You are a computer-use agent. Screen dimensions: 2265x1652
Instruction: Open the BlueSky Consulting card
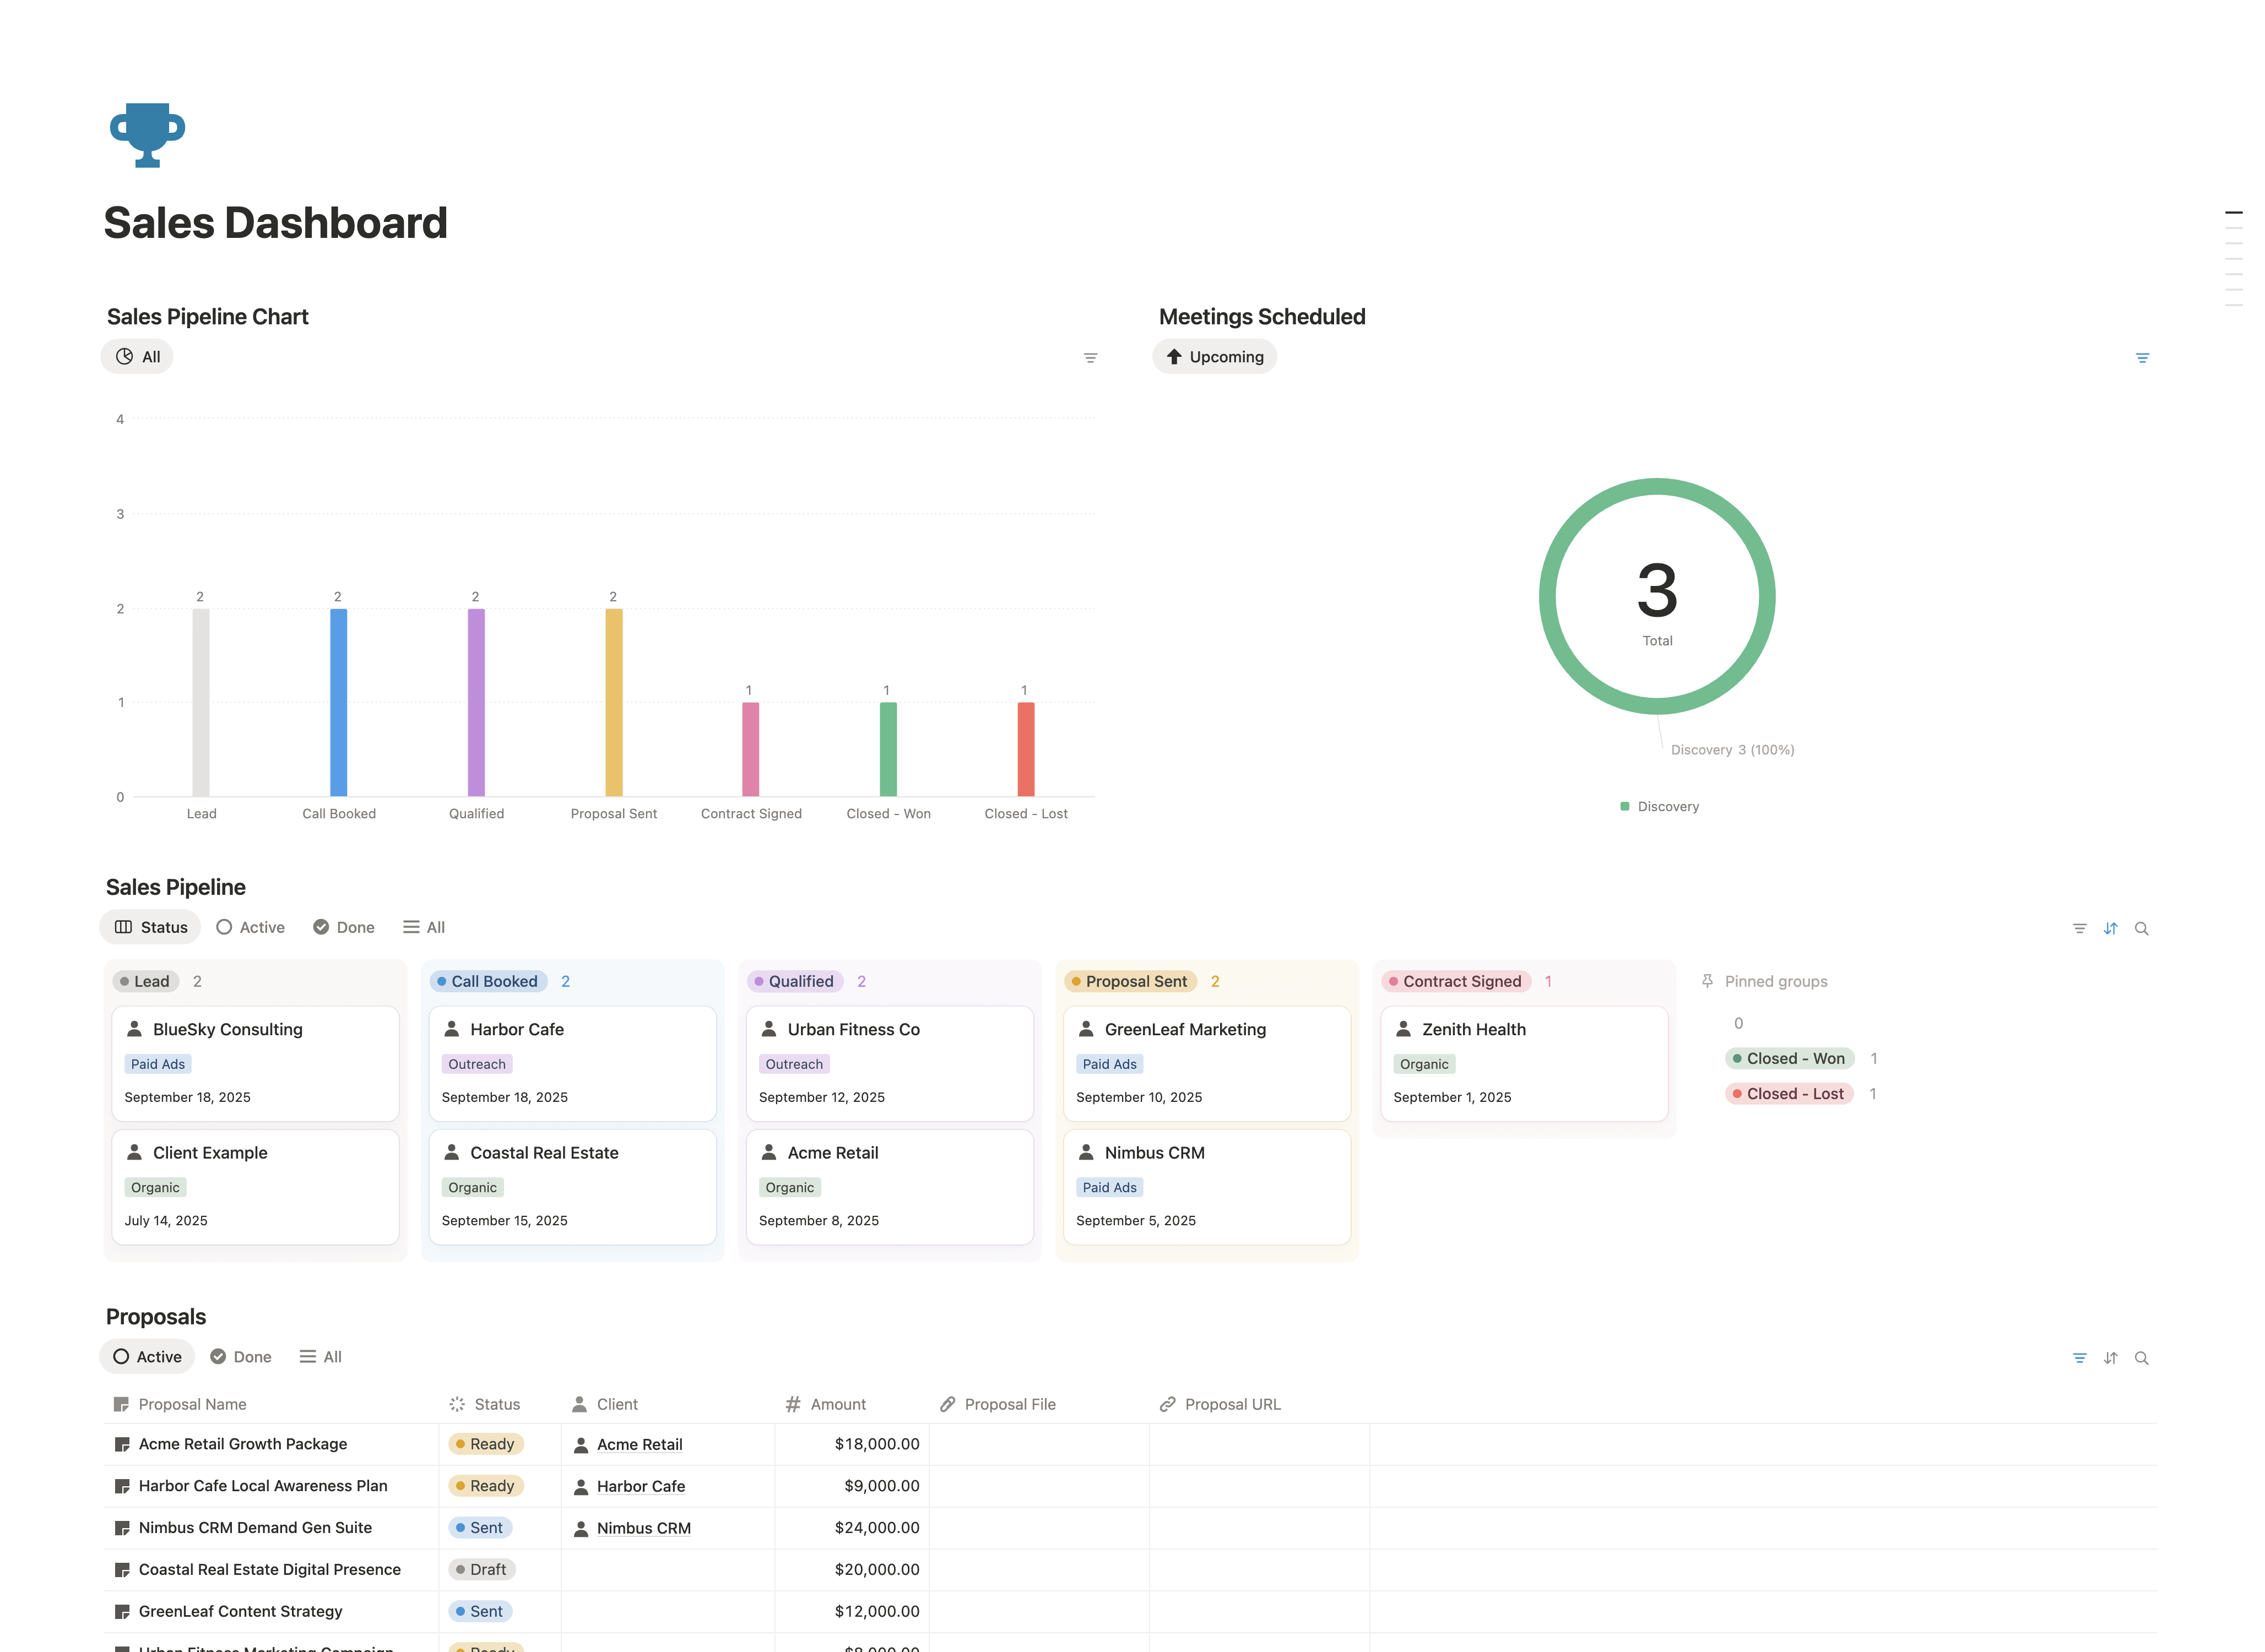point(228,1029)
